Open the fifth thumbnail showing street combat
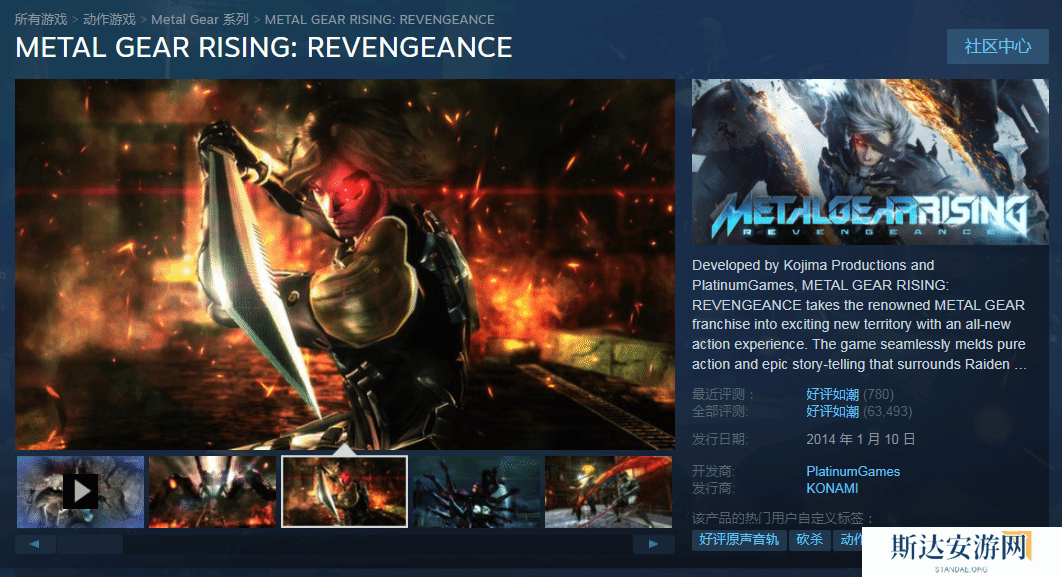The height and width of the screenshot is (577, 1062). pyautogui.click(x=608, y=491)
